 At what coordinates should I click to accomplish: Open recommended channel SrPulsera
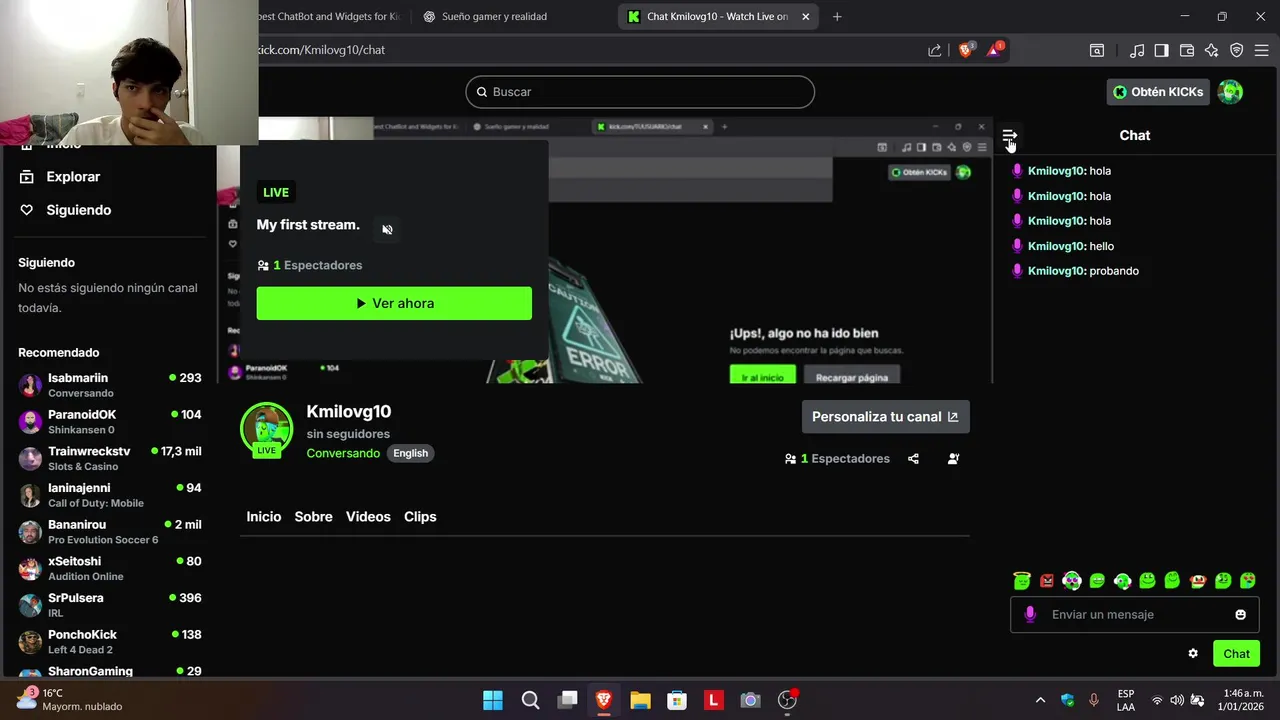click(110, 605)
